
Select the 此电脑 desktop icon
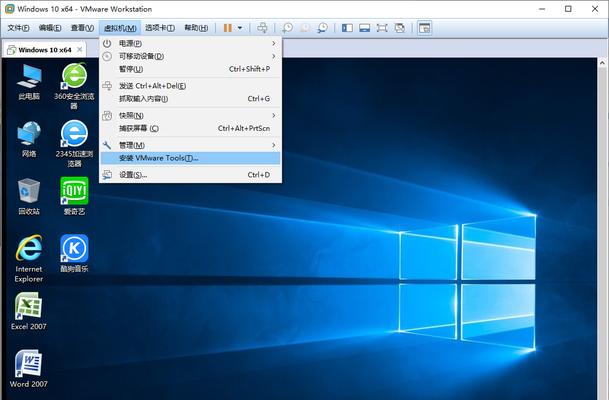(x=29, y=82)
